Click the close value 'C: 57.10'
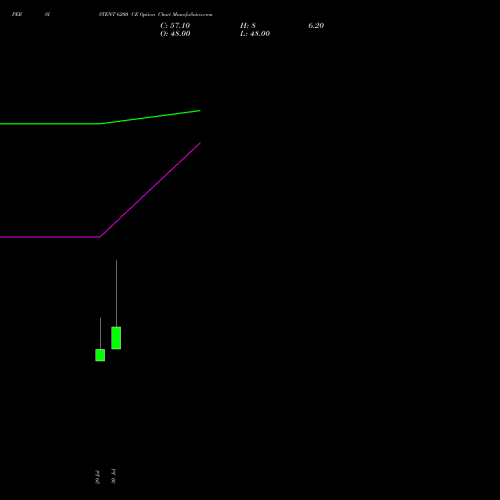Image resolution: width=500 pixels, height=500 pixels. (x=175, y=26)
